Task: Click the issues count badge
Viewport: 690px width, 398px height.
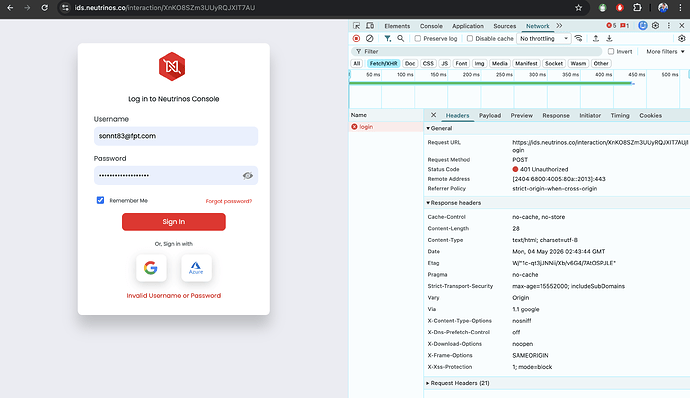Action: click(x=625, y=26)
